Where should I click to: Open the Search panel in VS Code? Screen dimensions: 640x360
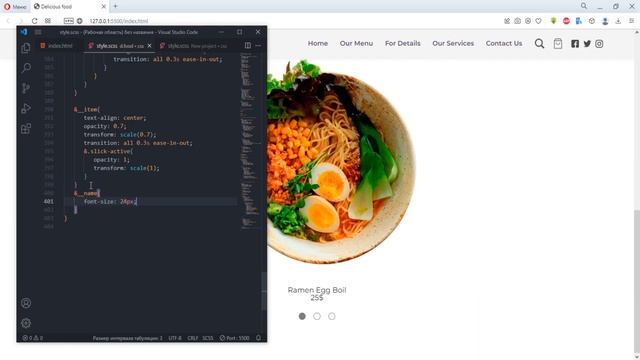[x=26, y=68]
